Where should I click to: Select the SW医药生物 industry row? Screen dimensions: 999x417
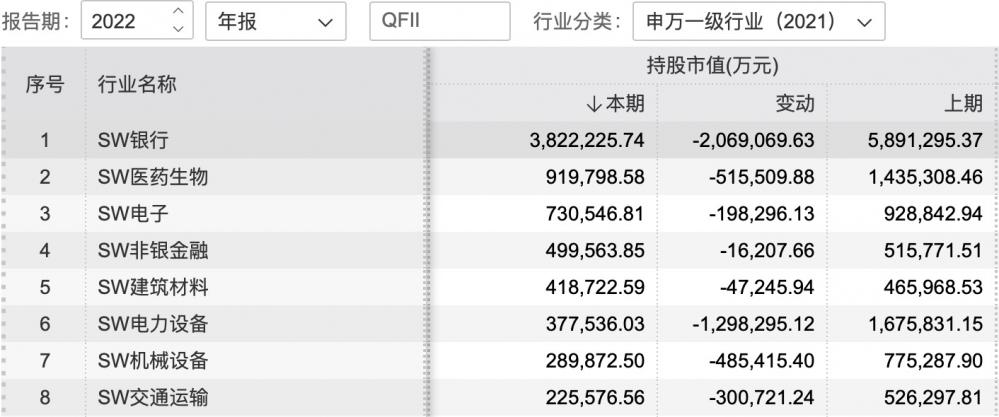[x=500, y=177]
